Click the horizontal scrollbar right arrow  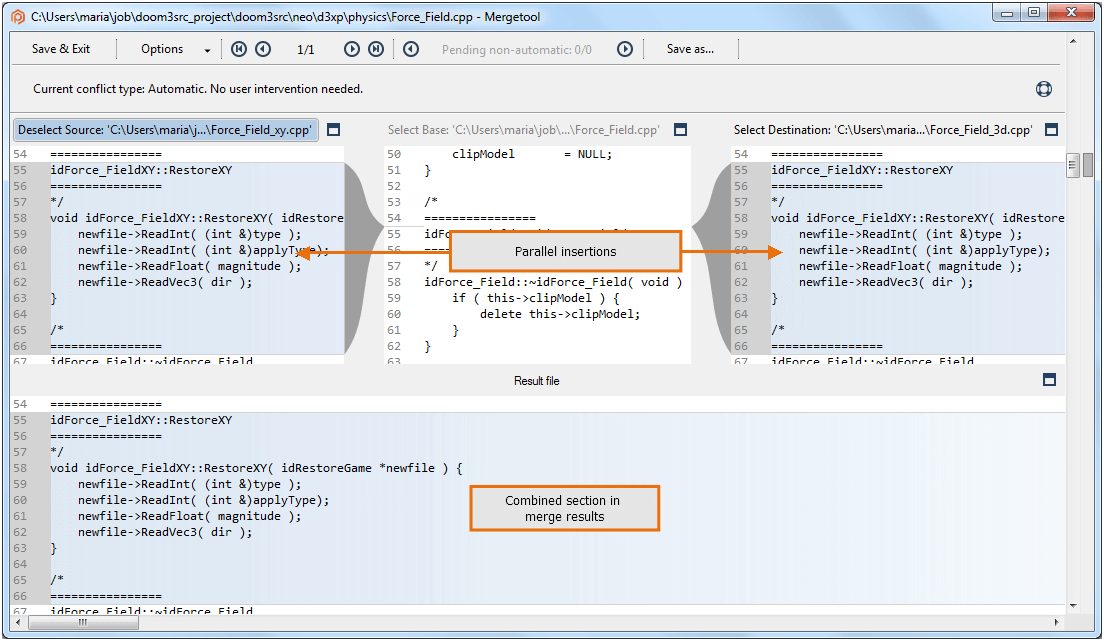click(x=1055, y=622)
